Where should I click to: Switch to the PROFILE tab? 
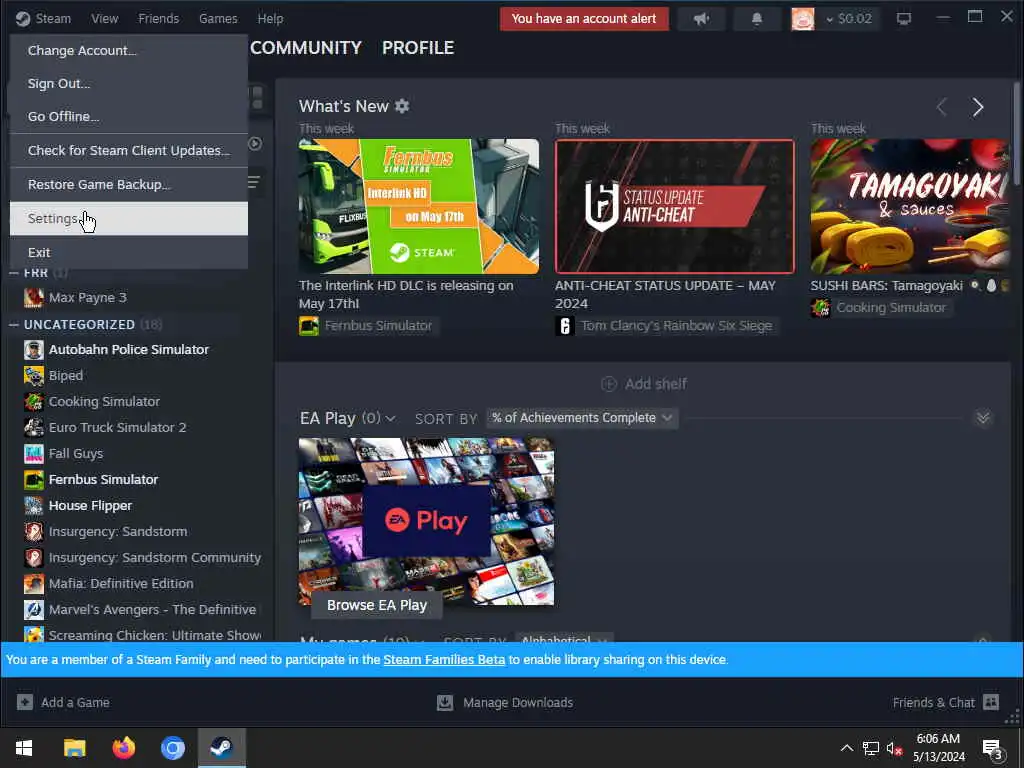(x=418, y=48)
